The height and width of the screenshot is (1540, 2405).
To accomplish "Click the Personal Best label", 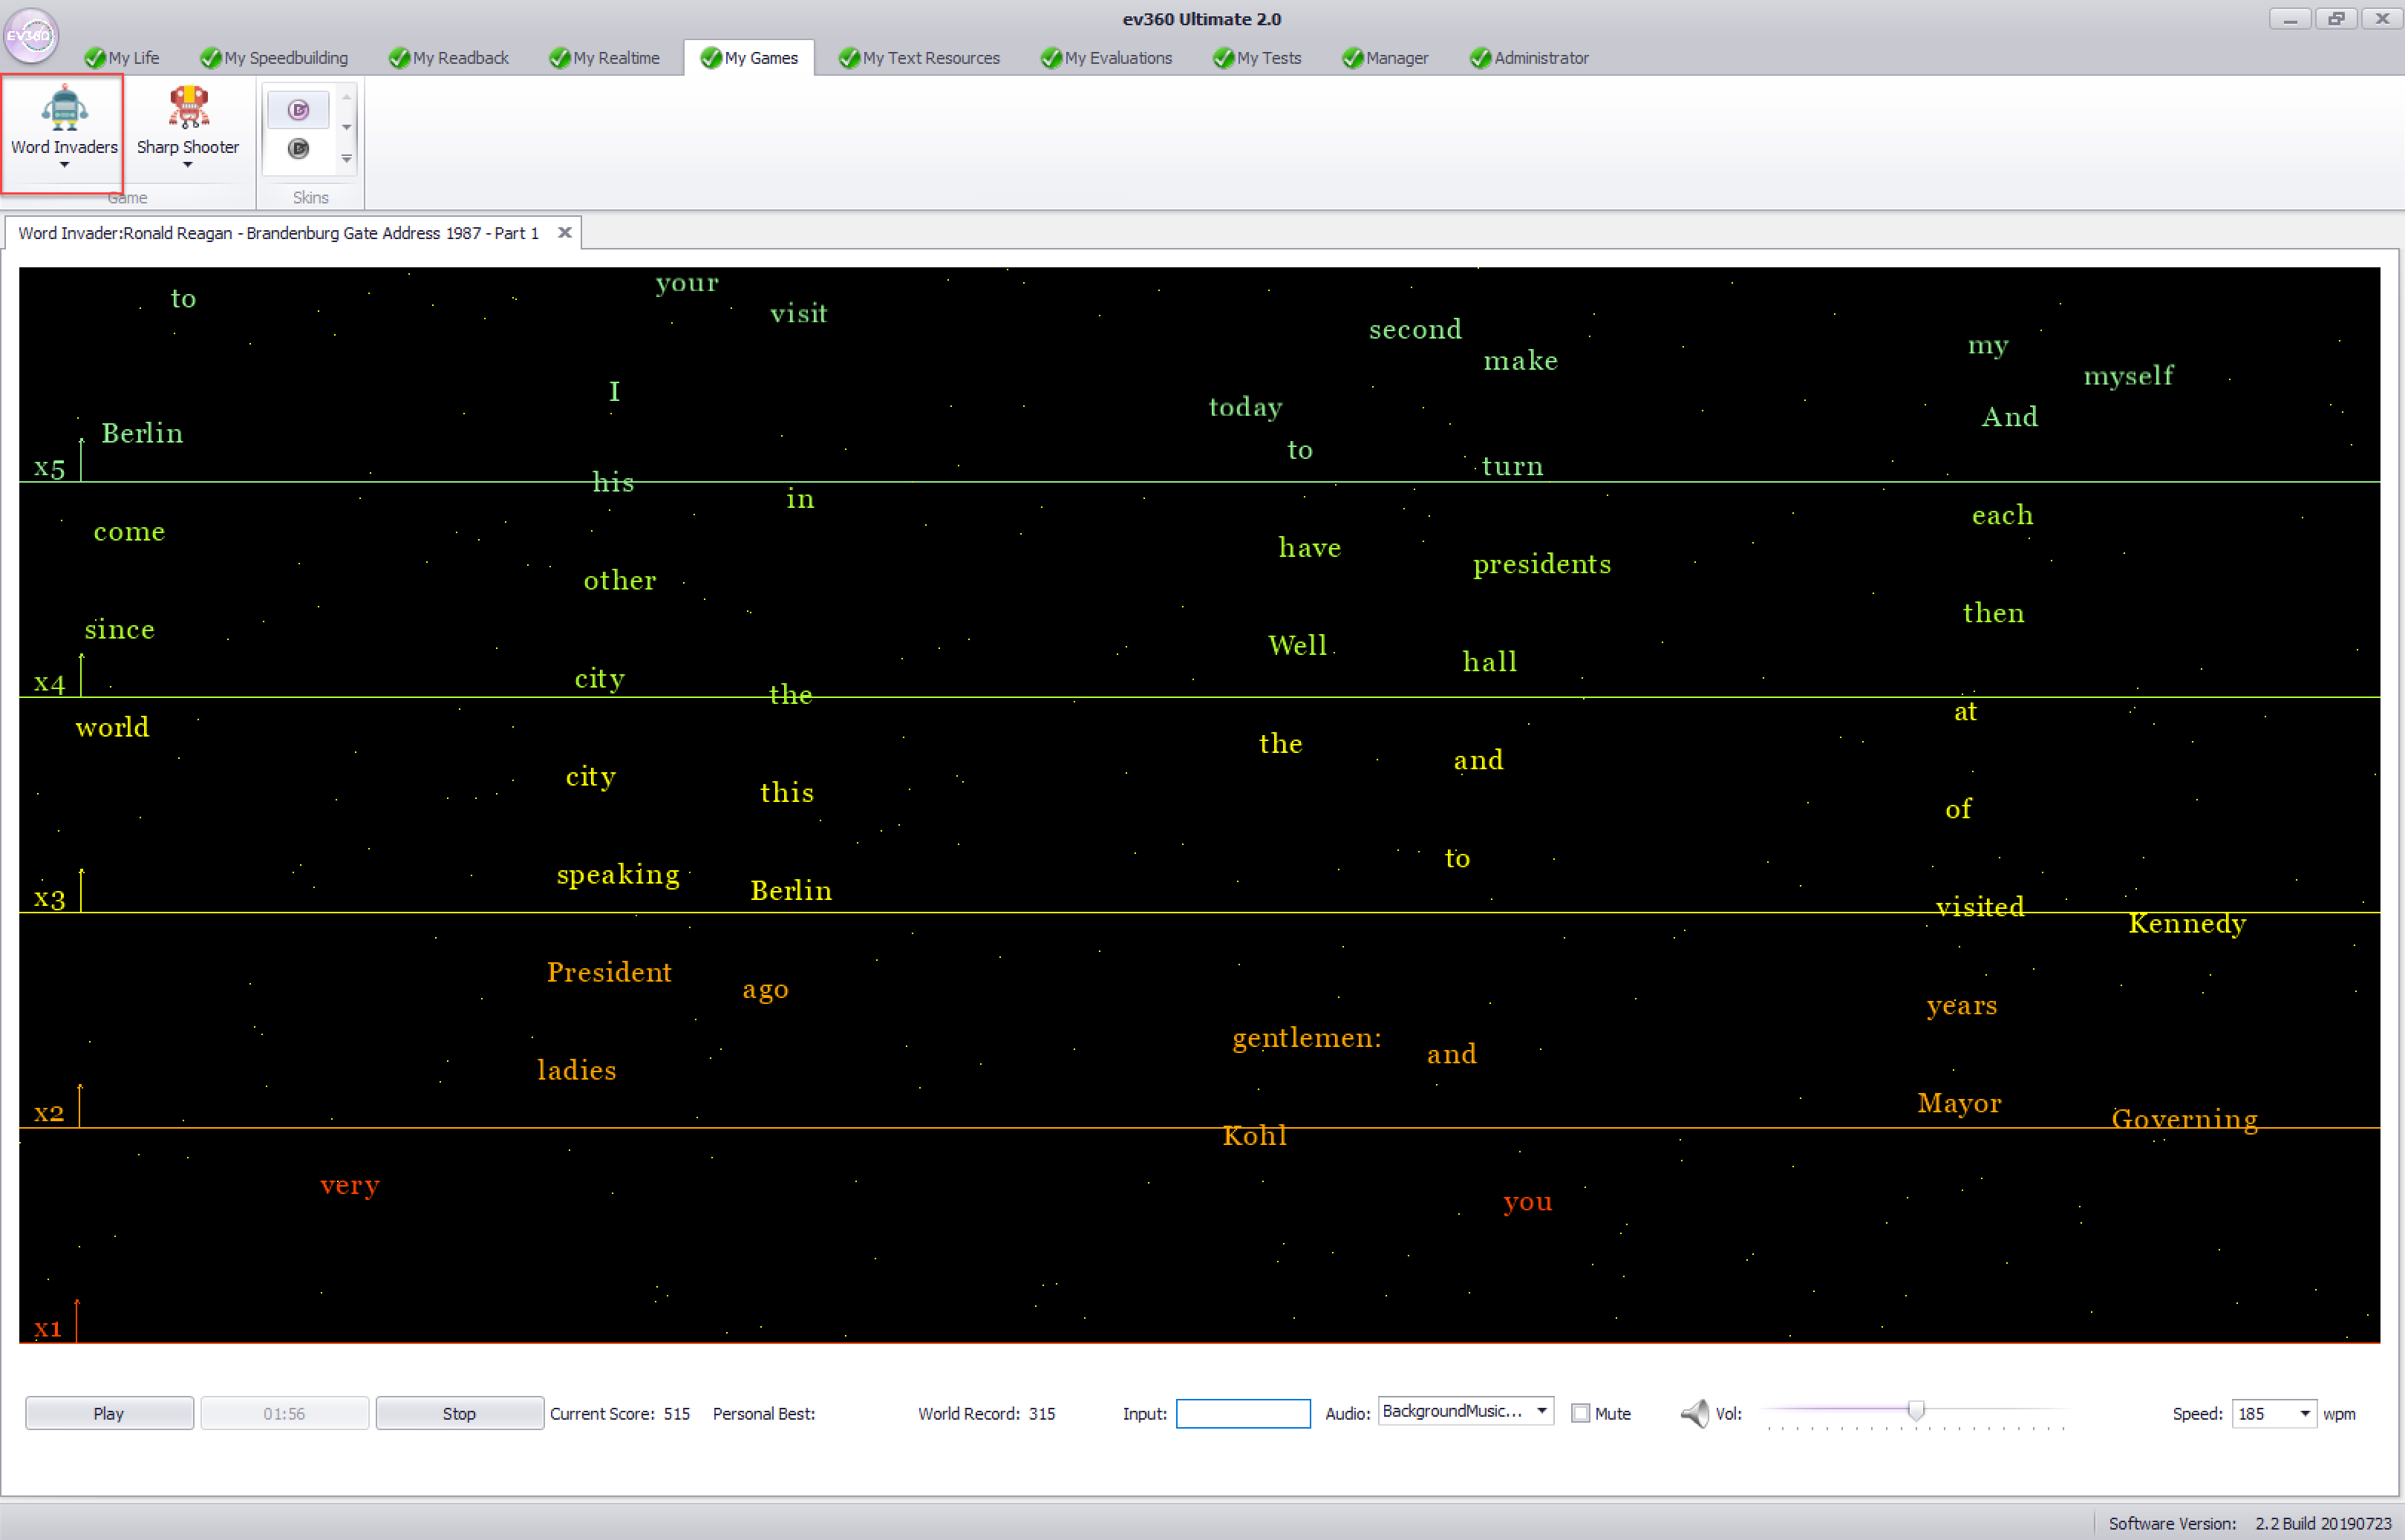I will coord(764,1413).
